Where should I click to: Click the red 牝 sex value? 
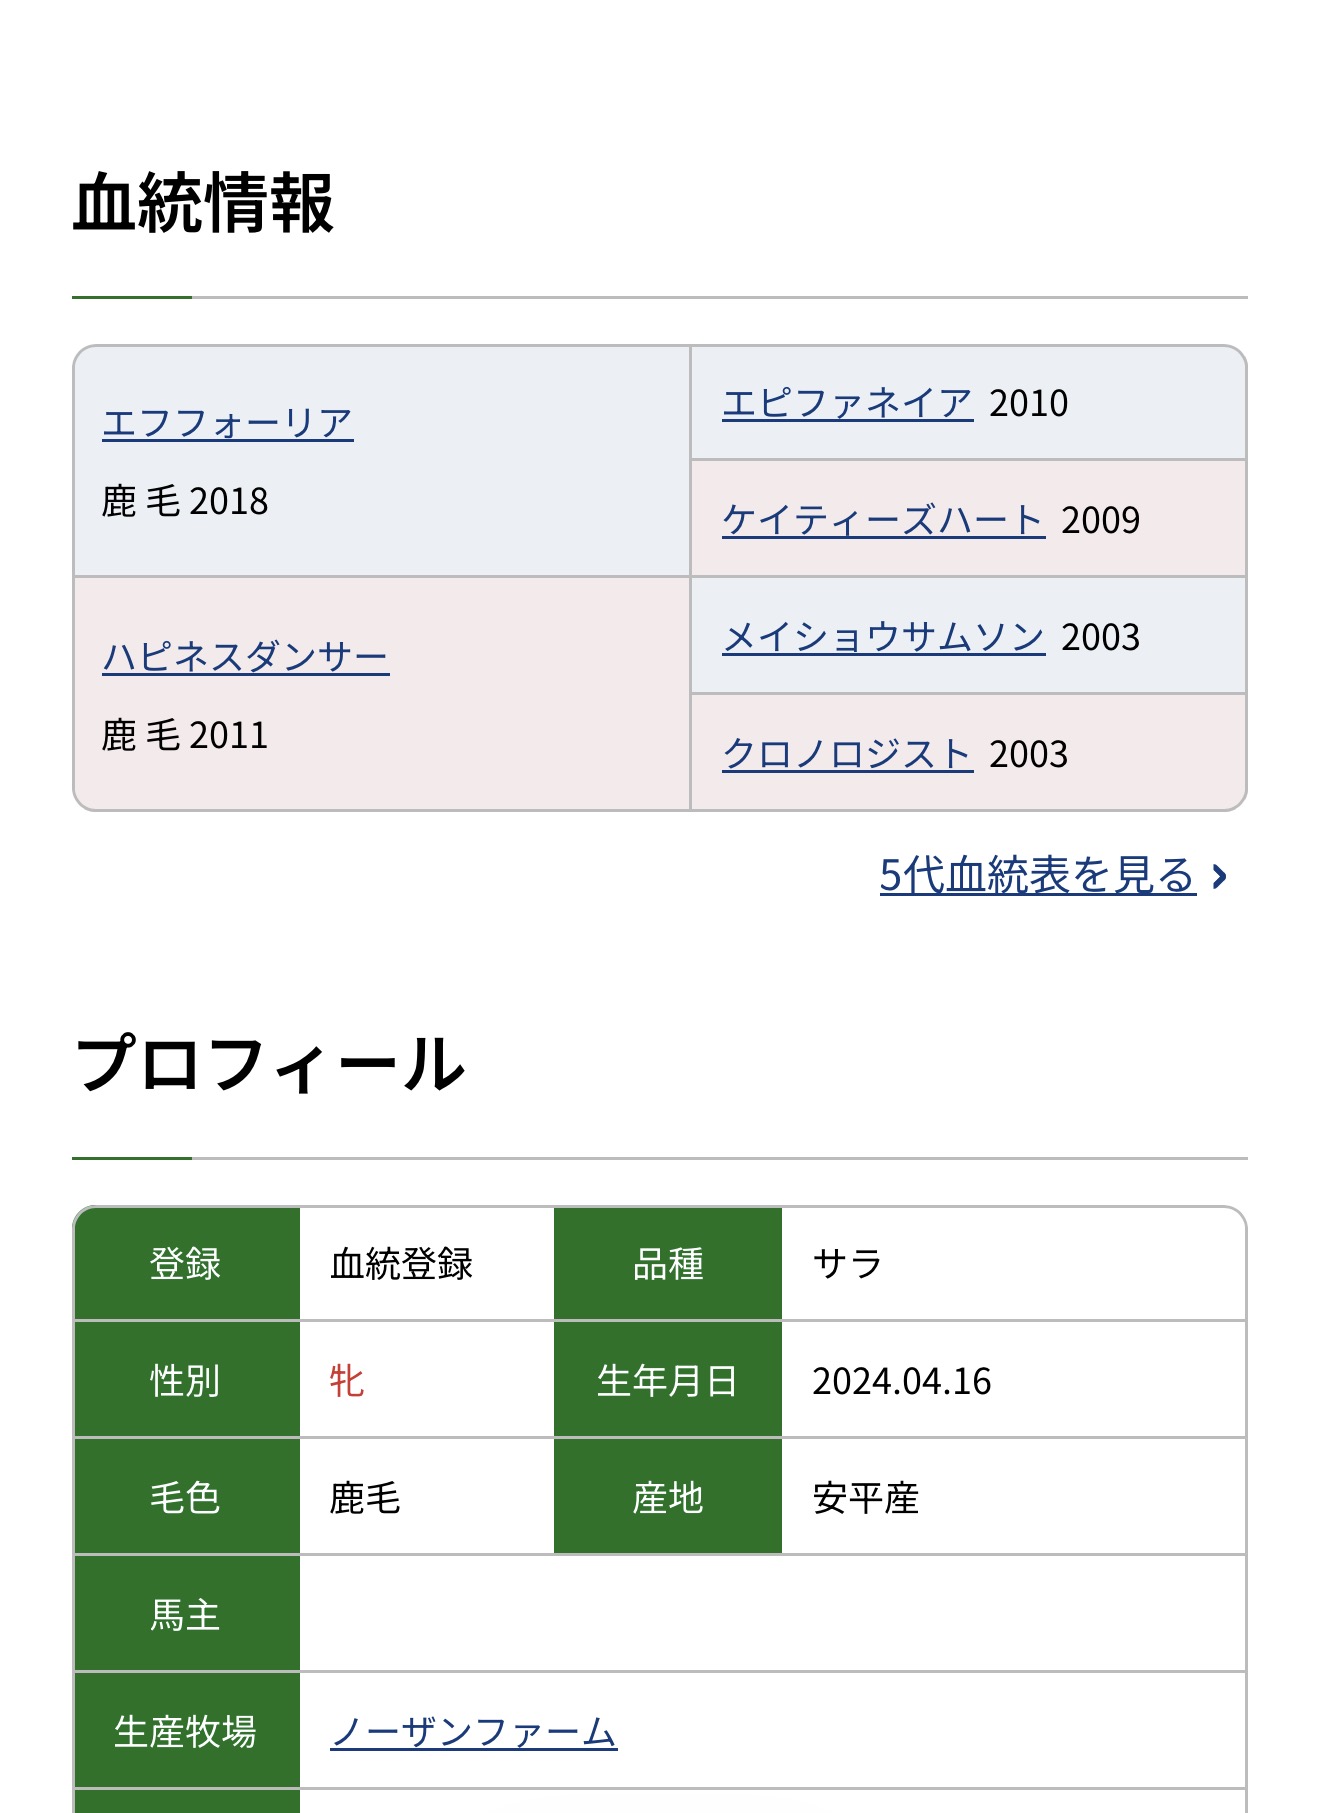(x=347, y=1381)
